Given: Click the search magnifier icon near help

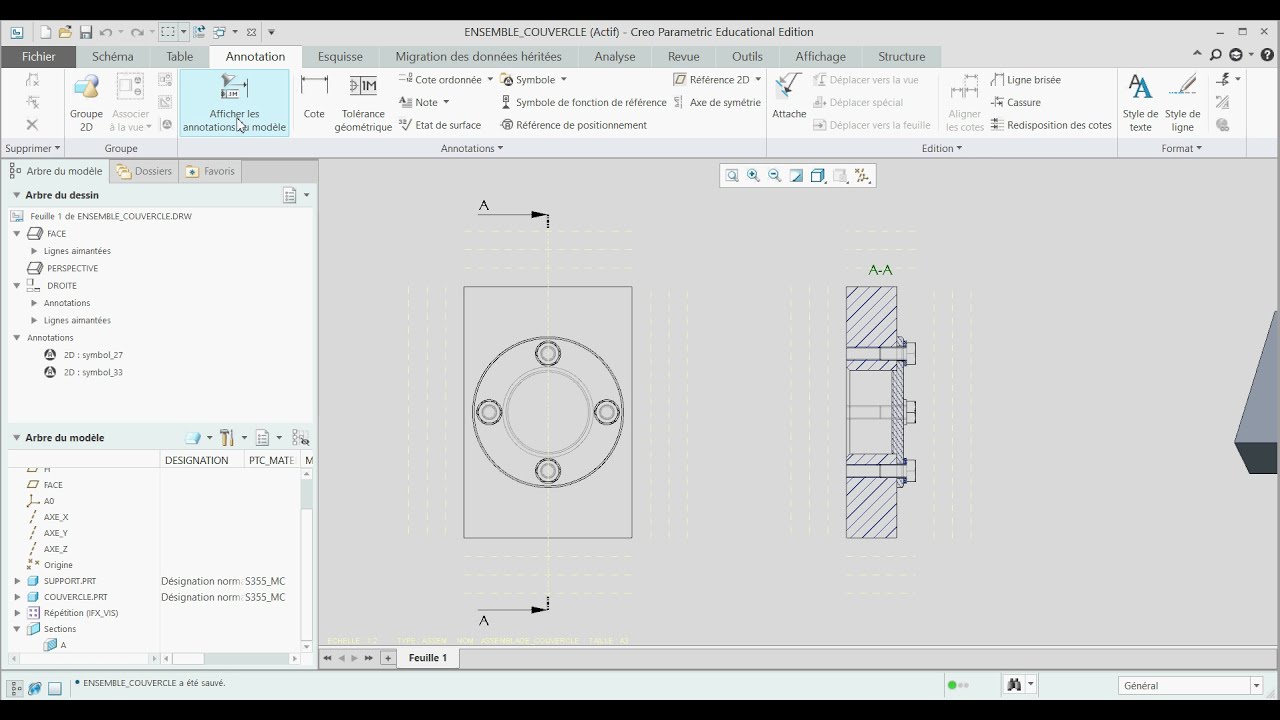Looking at the screenshot, I should [1216, 56].
